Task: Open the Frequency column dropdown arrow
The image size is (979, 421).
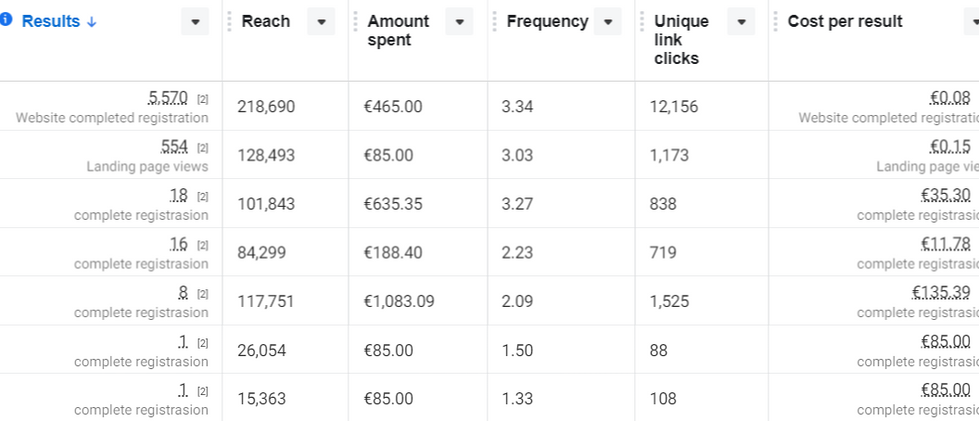Action: coord(608,22)
